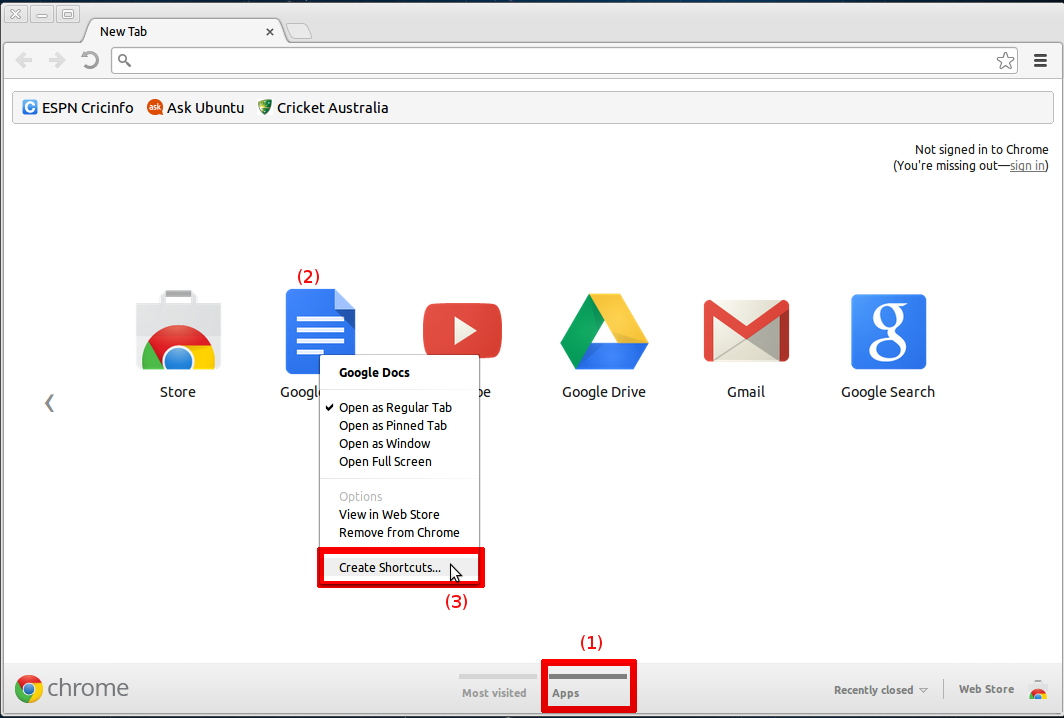Click the back navigation arrow
The height and width of the screenshot is (718, 1064).
24,60
